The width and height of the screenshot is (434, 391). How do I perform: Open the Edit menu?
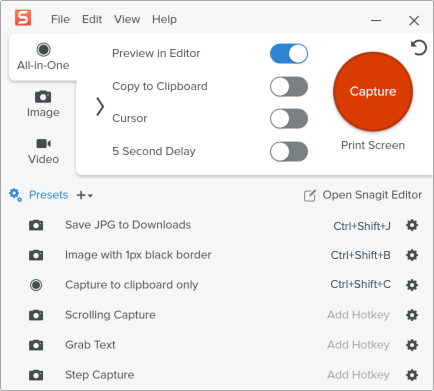92,19
